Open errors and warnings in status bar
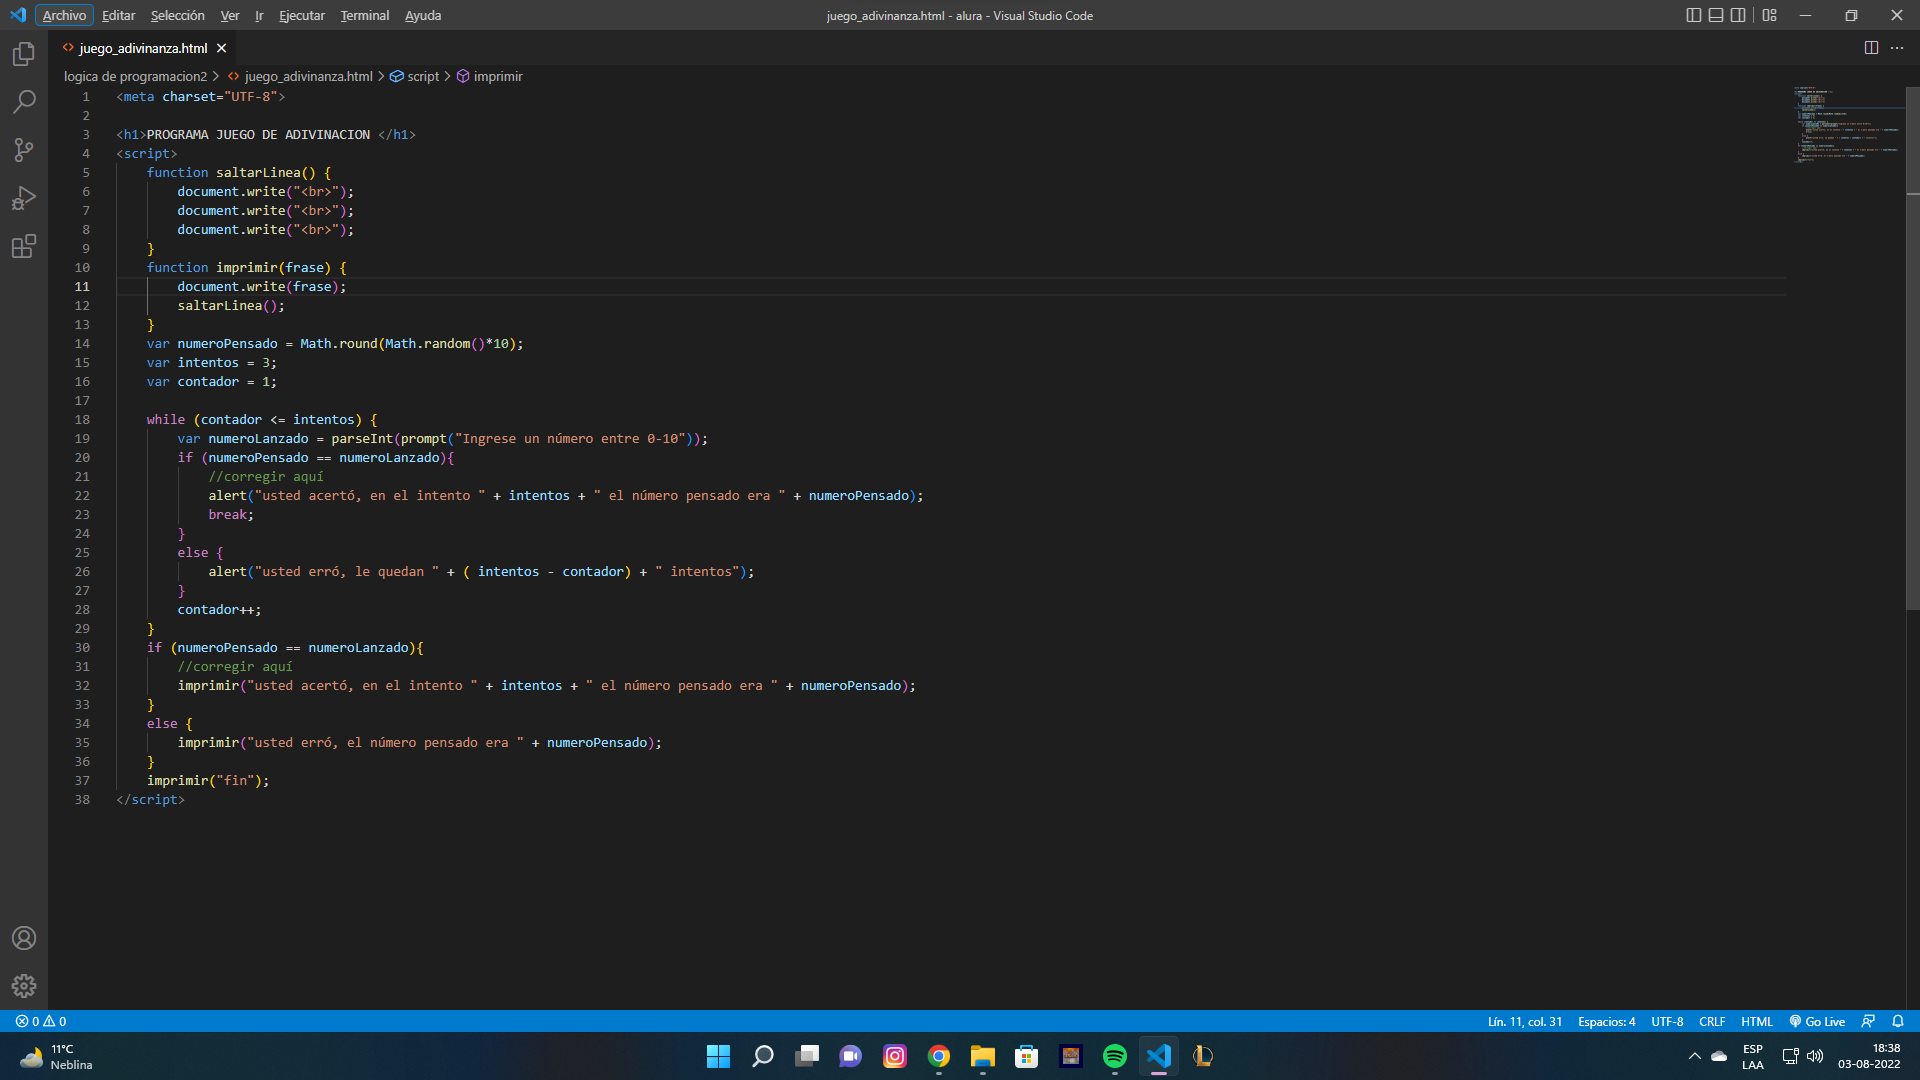 (41, 1021)
